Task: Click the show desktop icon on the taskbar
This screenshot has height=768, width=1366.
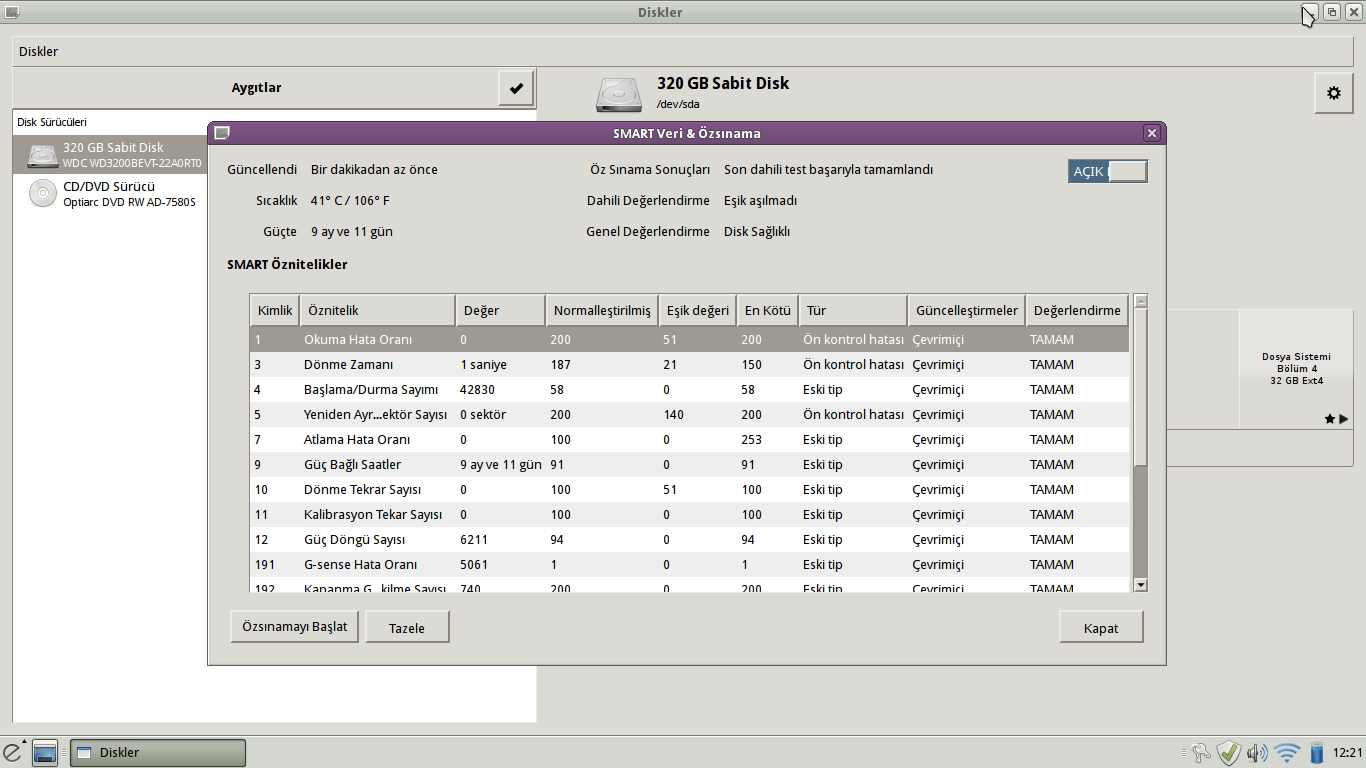Action: tap(45, 753)
